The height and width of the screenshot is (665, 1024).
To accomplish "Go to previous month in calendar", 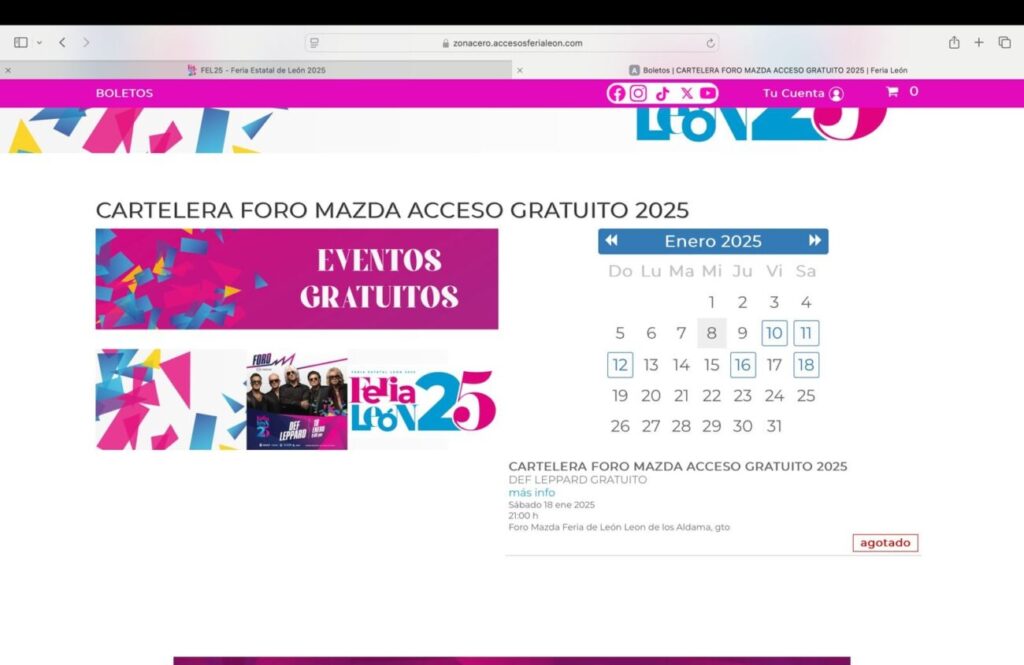I will (612, 241).
